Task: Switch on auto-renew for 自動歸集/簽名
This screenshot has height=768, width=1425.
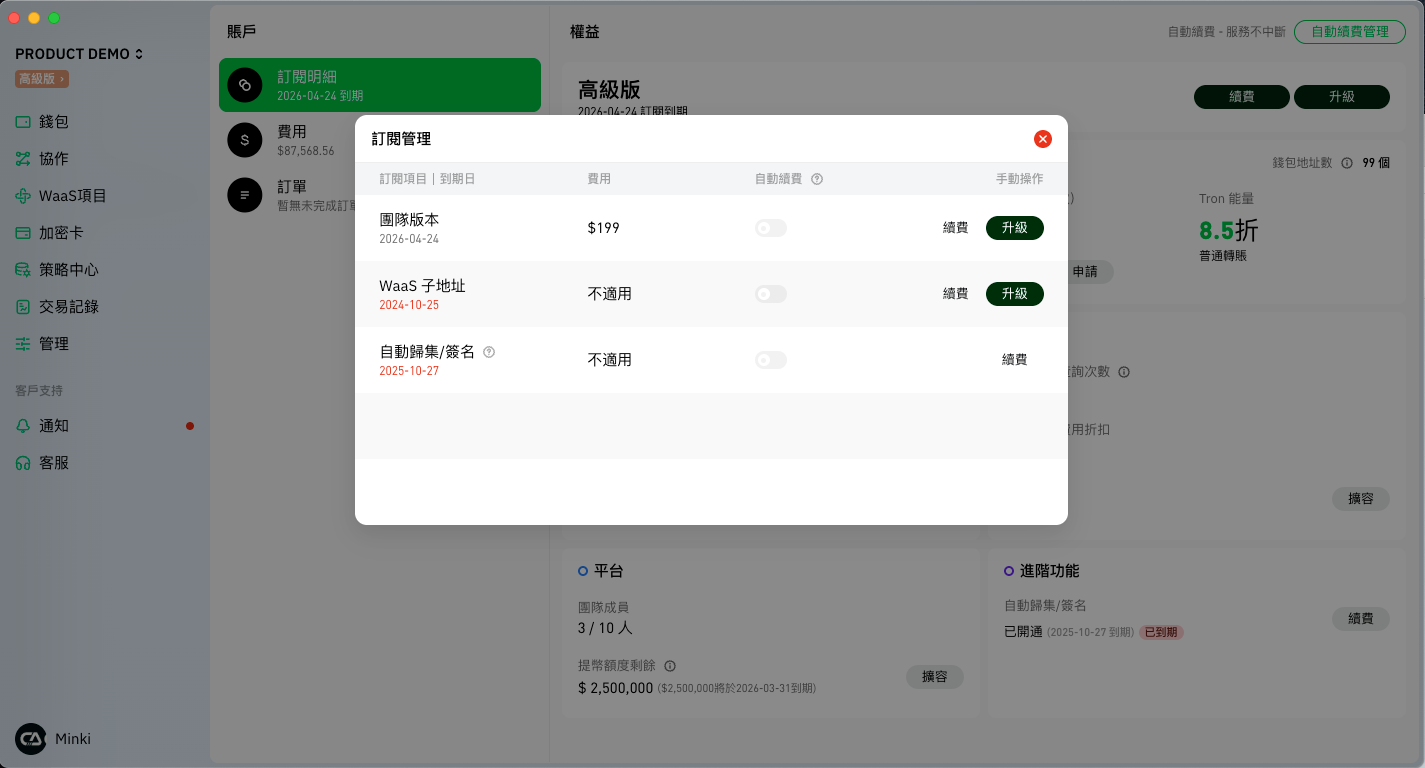Action: click(770, 360)
